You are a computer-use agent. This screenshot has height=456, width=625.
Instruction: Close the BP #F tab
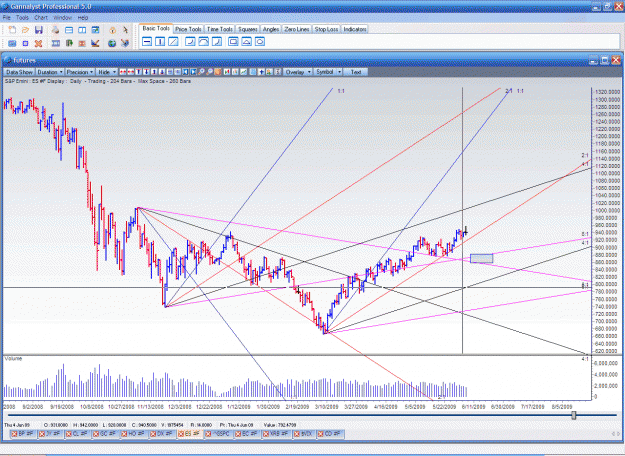click(14, 434)
